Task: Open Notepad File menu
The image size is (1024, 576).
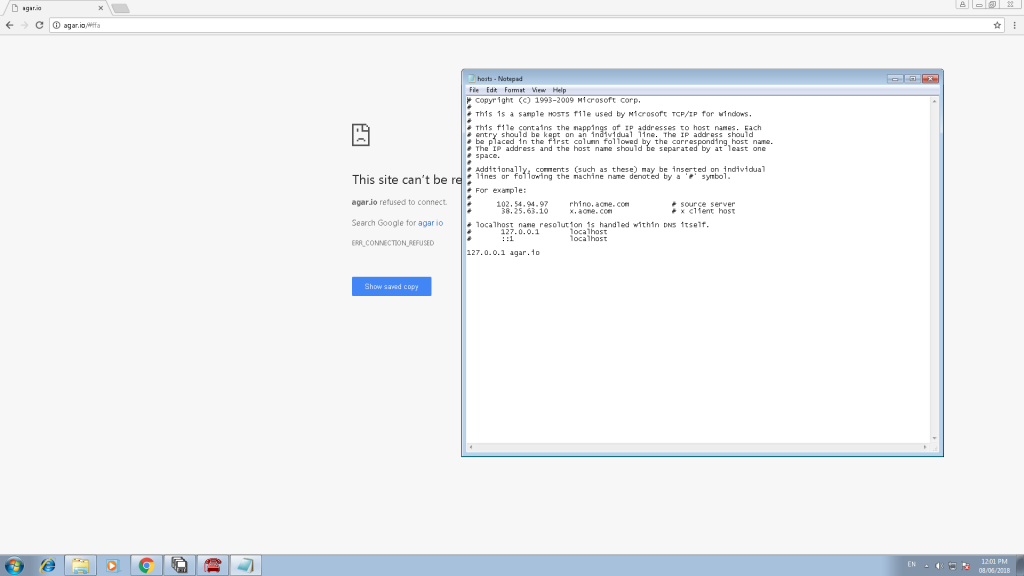Action: 473,90
